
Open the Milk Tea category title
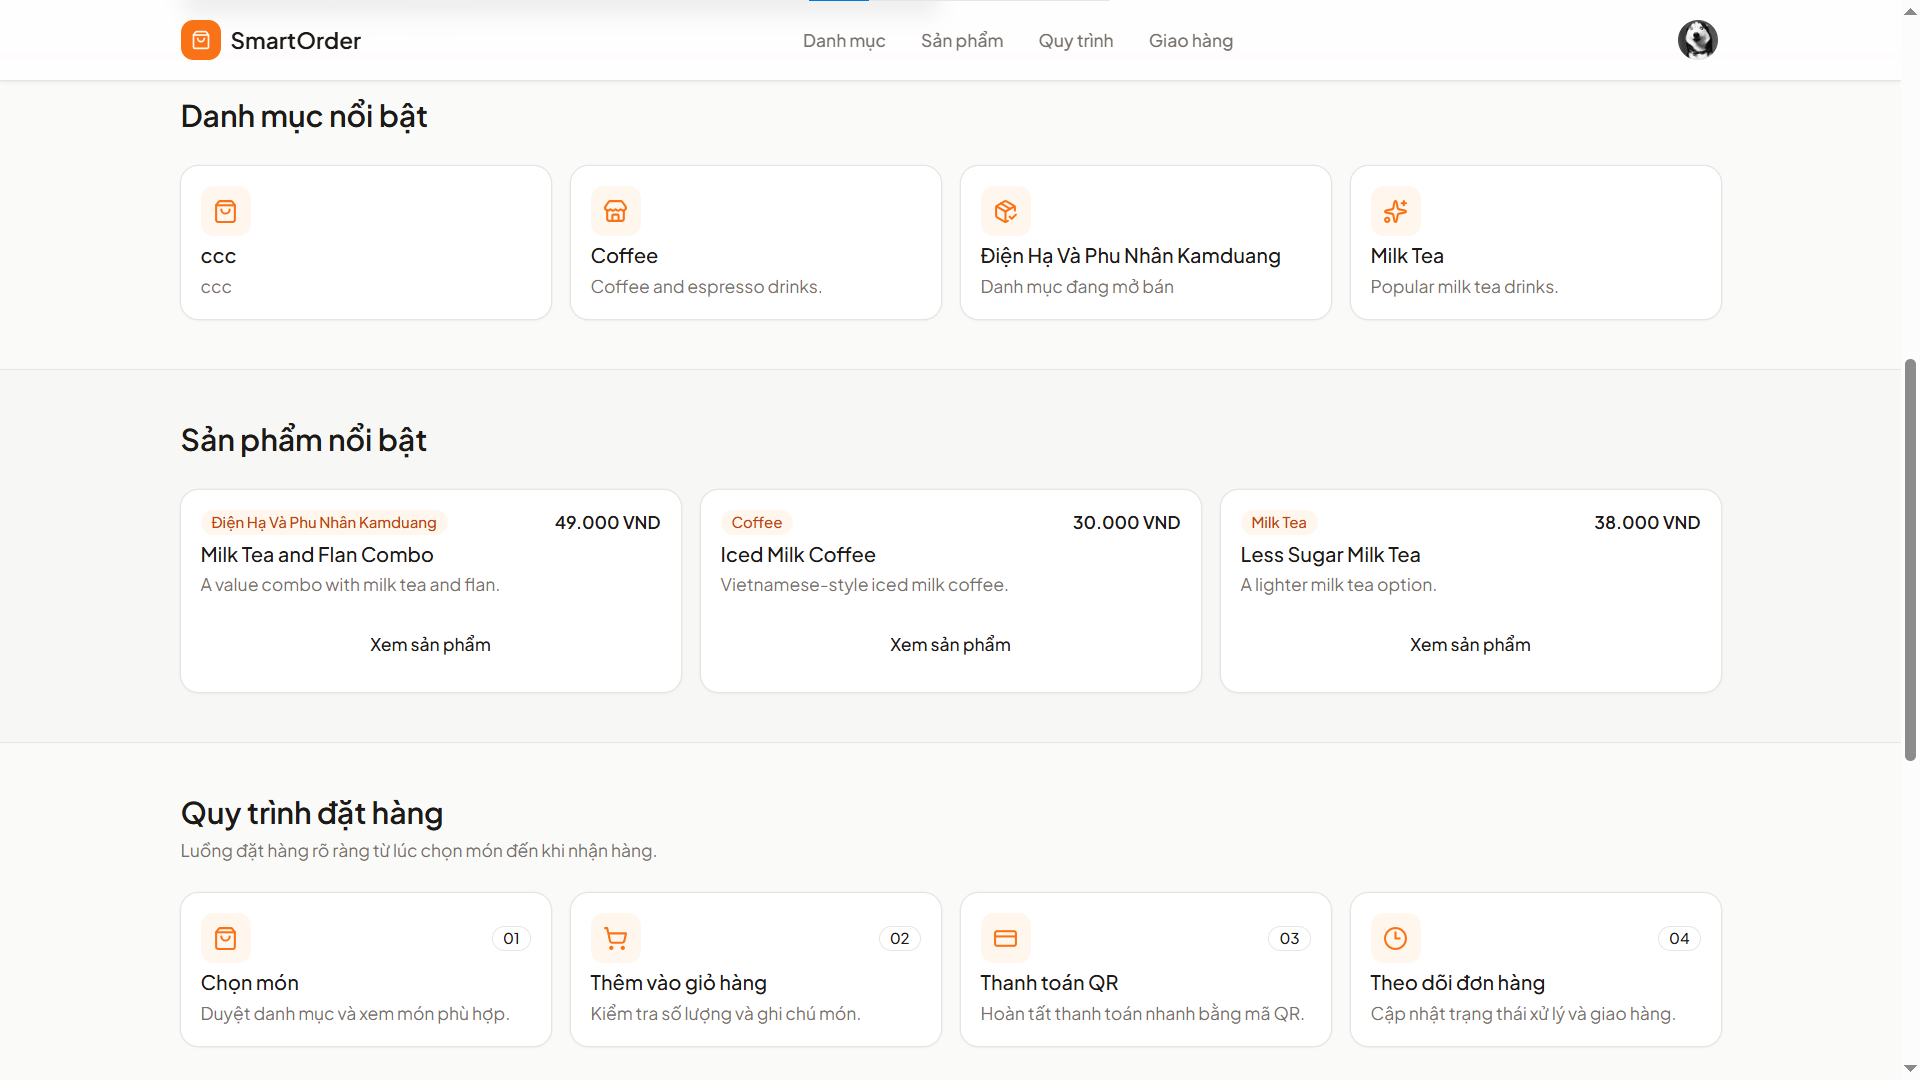tap(1407, 256)
